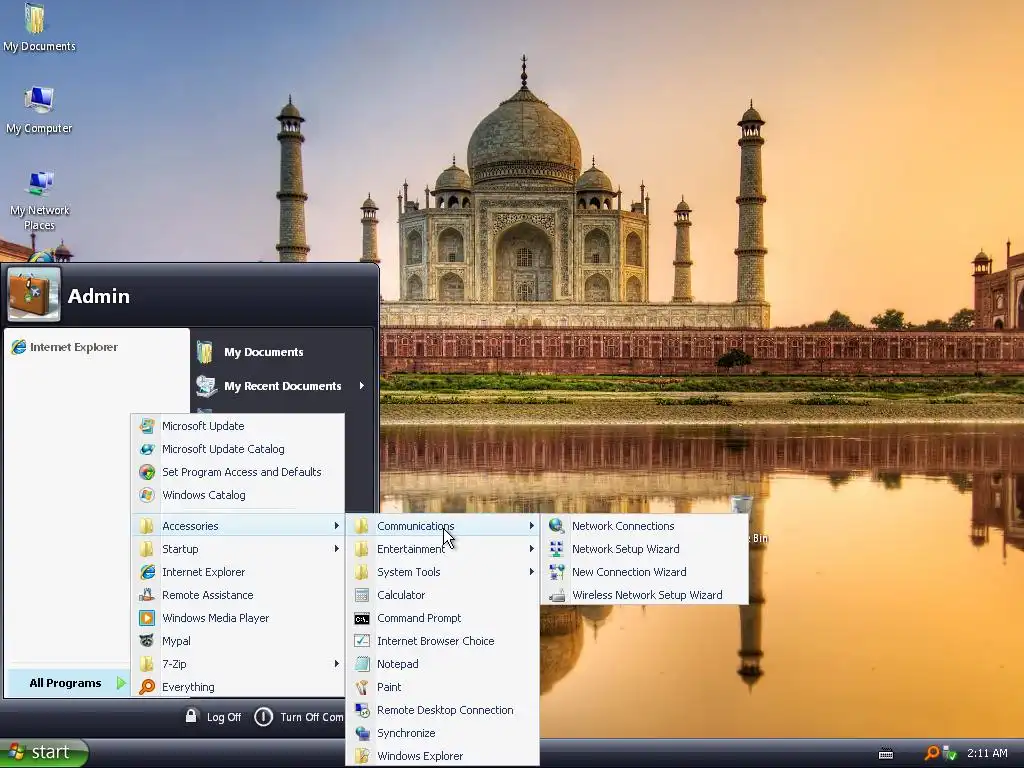Click the Network Setup Wizard icon

pyautogui.click(x=556, y=549)
